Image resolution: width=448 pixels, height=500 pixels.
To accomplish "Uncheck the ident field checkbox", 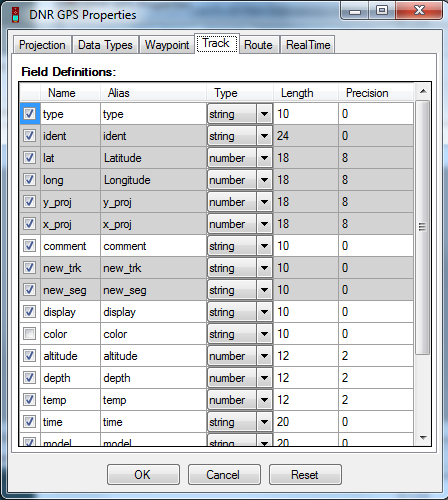I will [x=29, y=136].
